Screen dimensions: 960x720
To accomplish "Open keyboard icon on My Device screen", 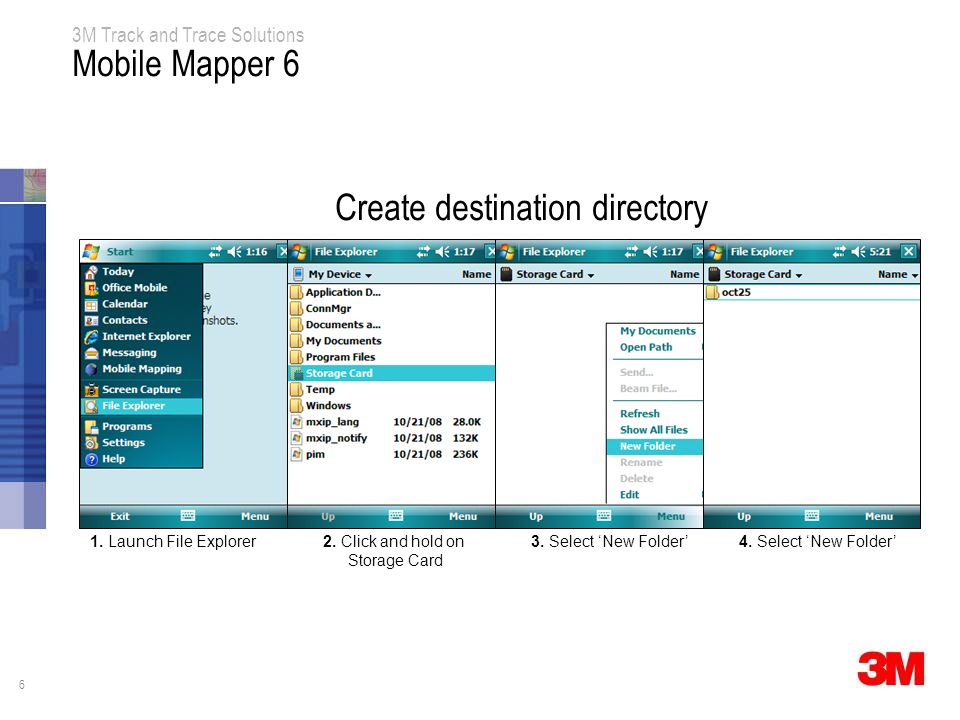I will [x=396, y=516].
